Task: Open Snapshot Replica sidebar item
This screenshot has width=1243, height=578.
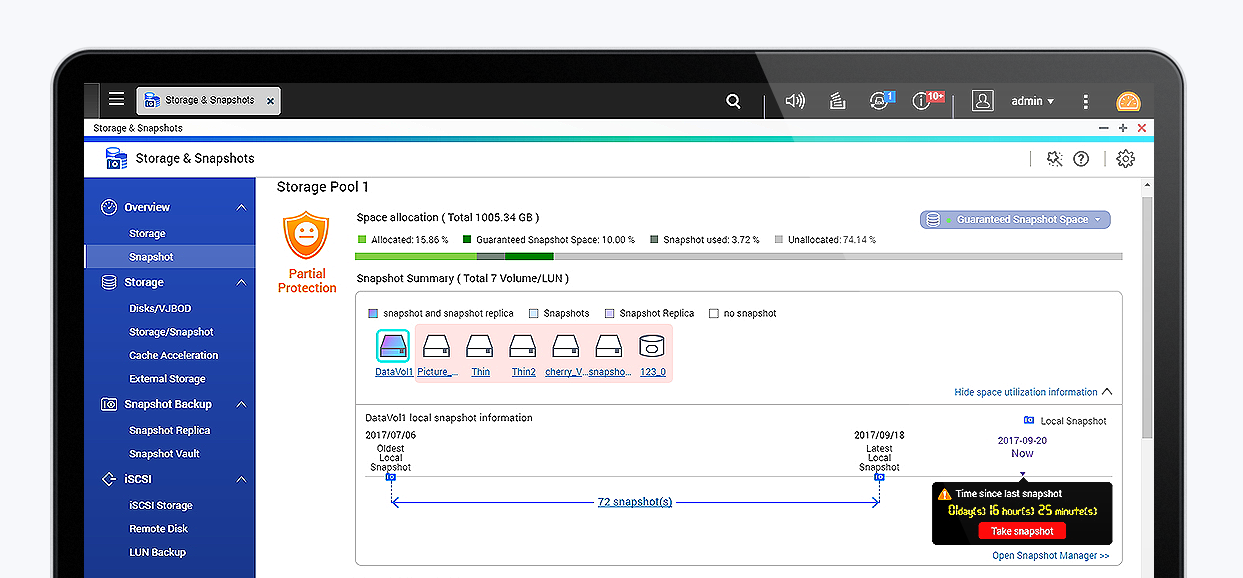Action: [169, 430]
